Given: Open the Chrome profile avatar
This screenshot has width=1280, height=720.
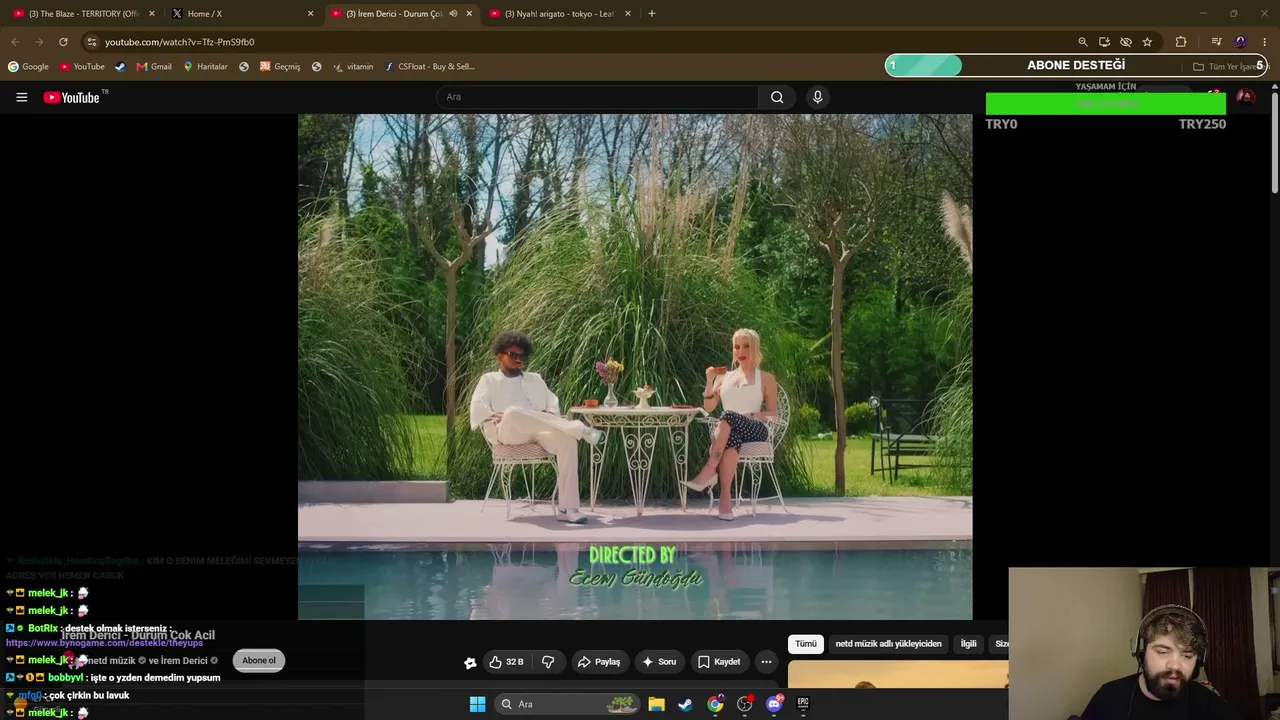Looking at the screenshot, I should coord(1241,42).
